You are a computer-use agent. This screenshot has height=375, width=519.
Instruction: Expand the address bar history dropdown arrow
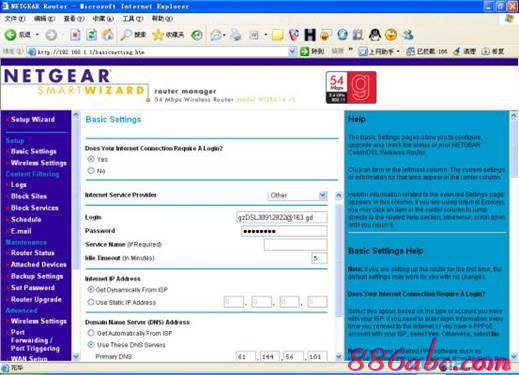click(x=292, y=52)
